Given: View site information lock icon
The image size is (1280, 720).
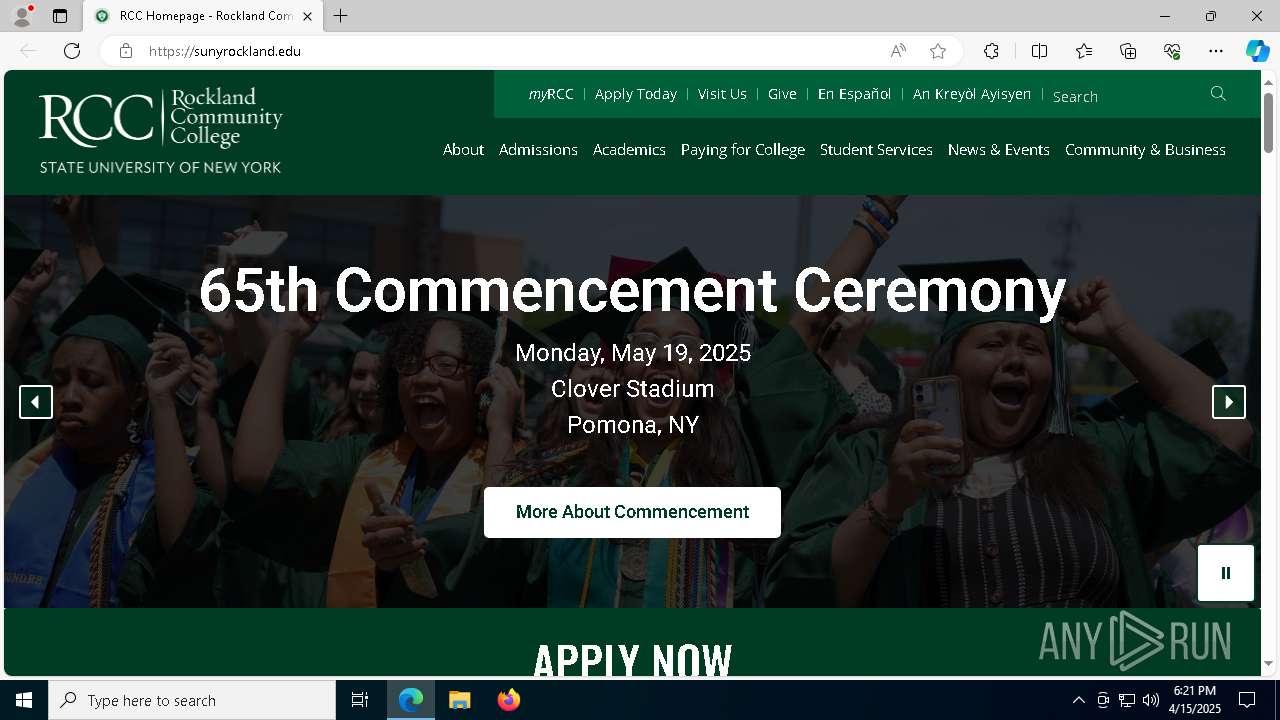Looking at the screenshot, I should [x=125, y=51].
